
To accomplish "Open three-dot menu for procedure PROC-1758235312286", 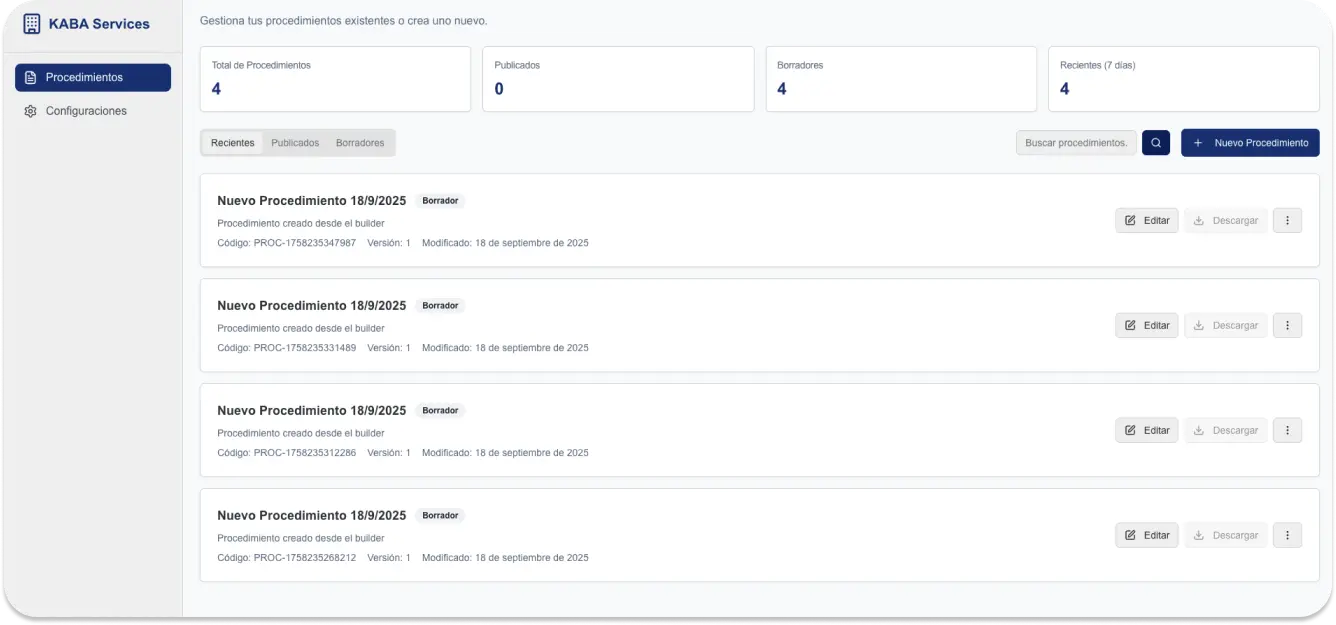I will click(1287, 430).
